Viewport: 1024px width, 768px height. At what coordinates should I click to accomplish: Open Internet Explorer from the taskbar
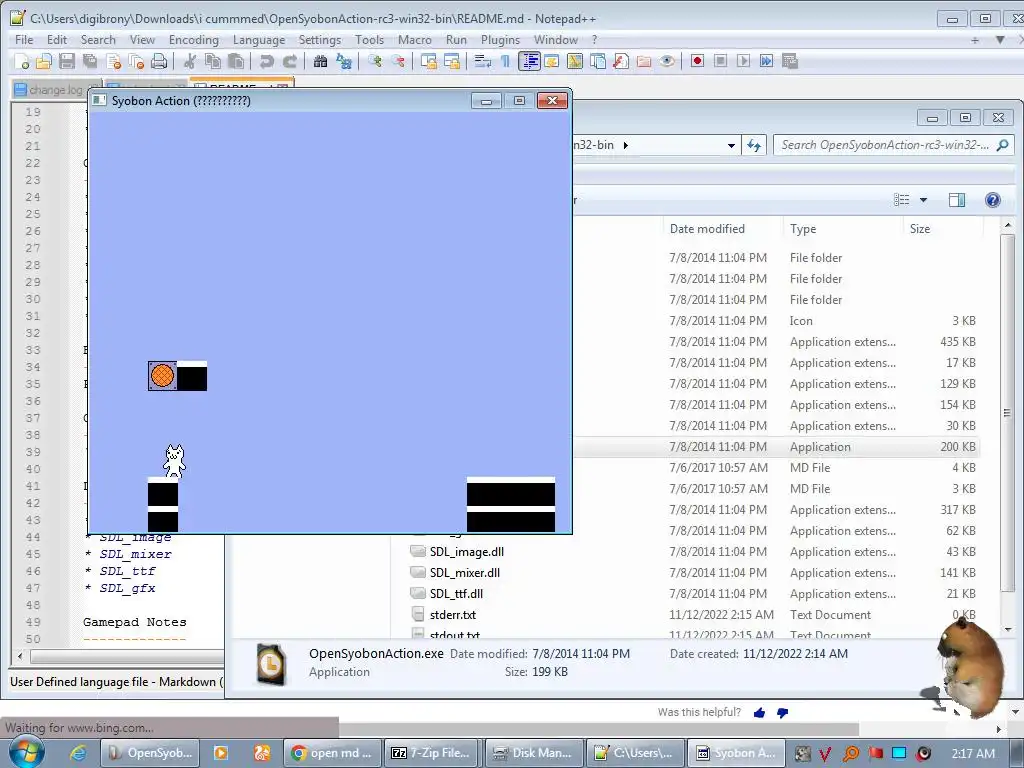(78, 753)
